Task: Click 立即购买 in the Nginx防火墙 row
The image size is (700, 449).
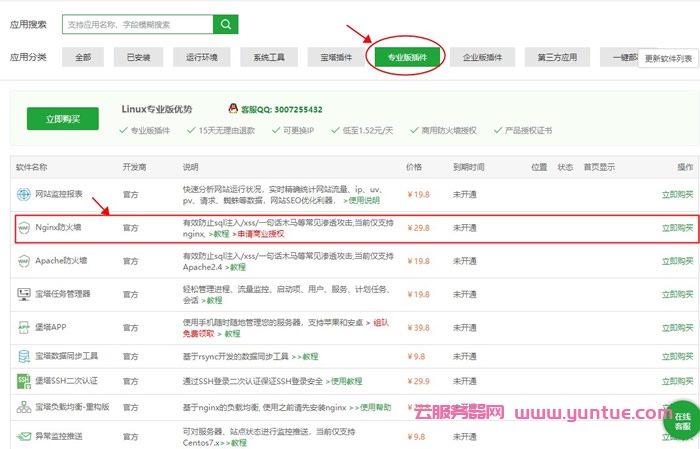Action: click(677, 228)
